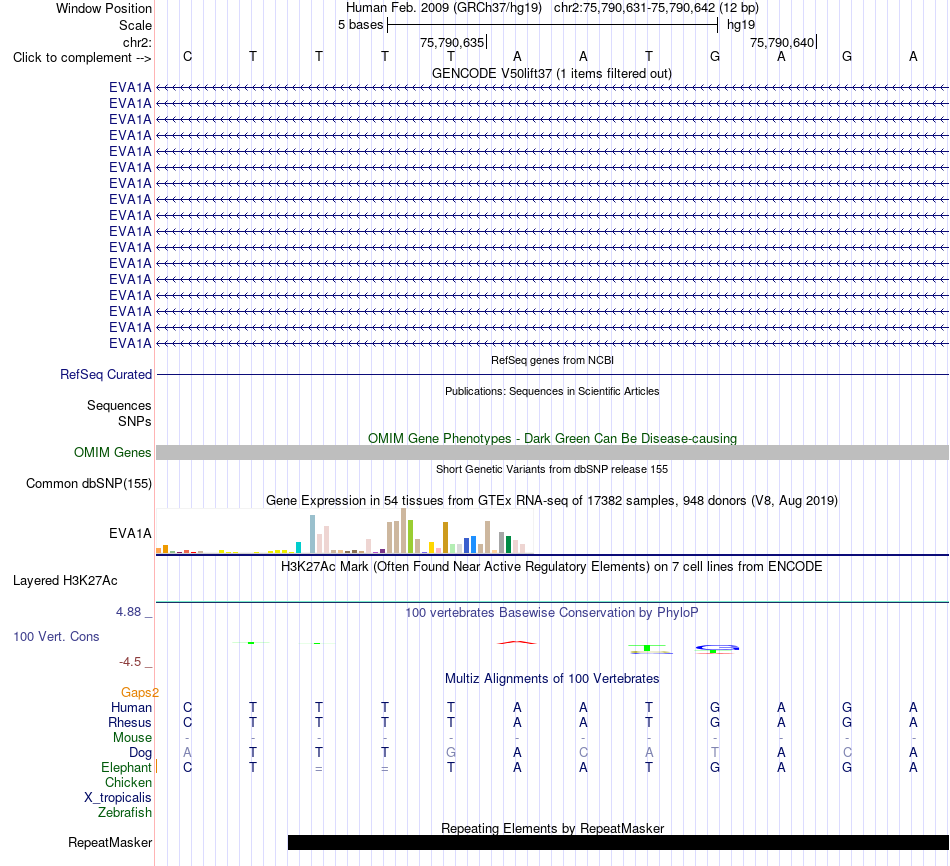This screenshot has width=950, height=866.
Task: Click the Window Position label
Action: (x=104, y=8)
